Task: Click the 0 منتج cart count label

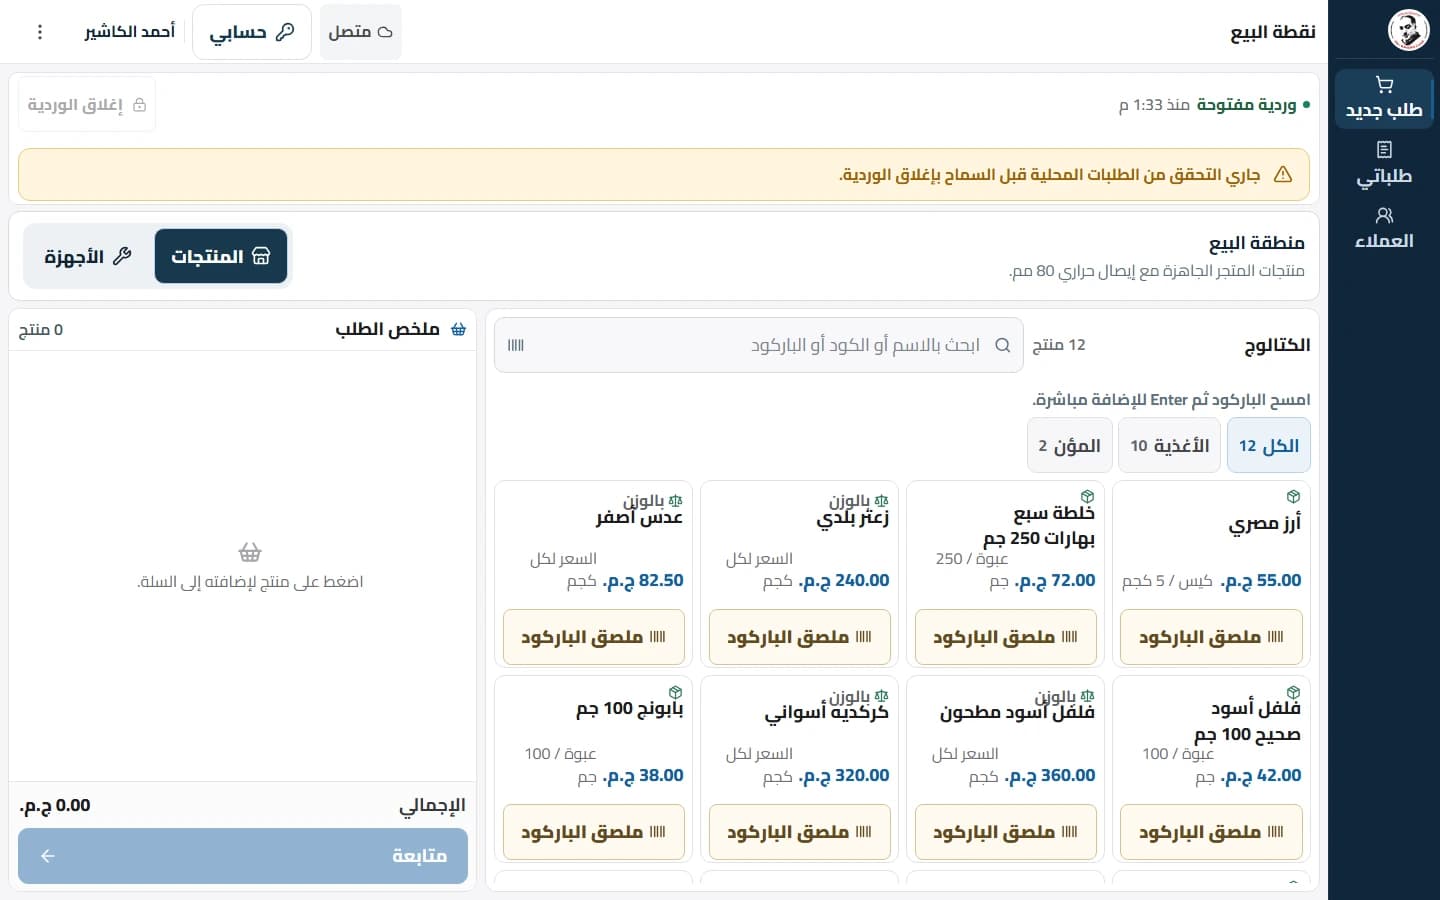Action: [41, 329]
